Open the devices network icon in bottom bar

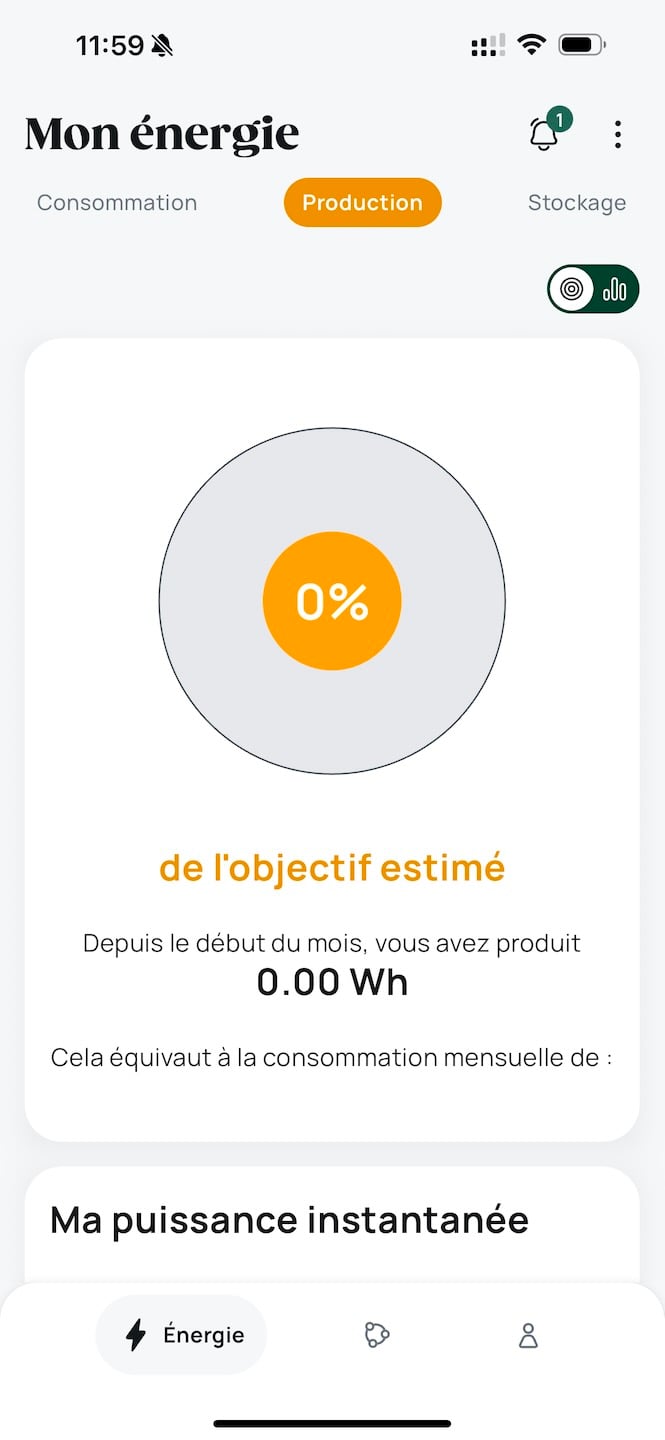[376, 1334]
